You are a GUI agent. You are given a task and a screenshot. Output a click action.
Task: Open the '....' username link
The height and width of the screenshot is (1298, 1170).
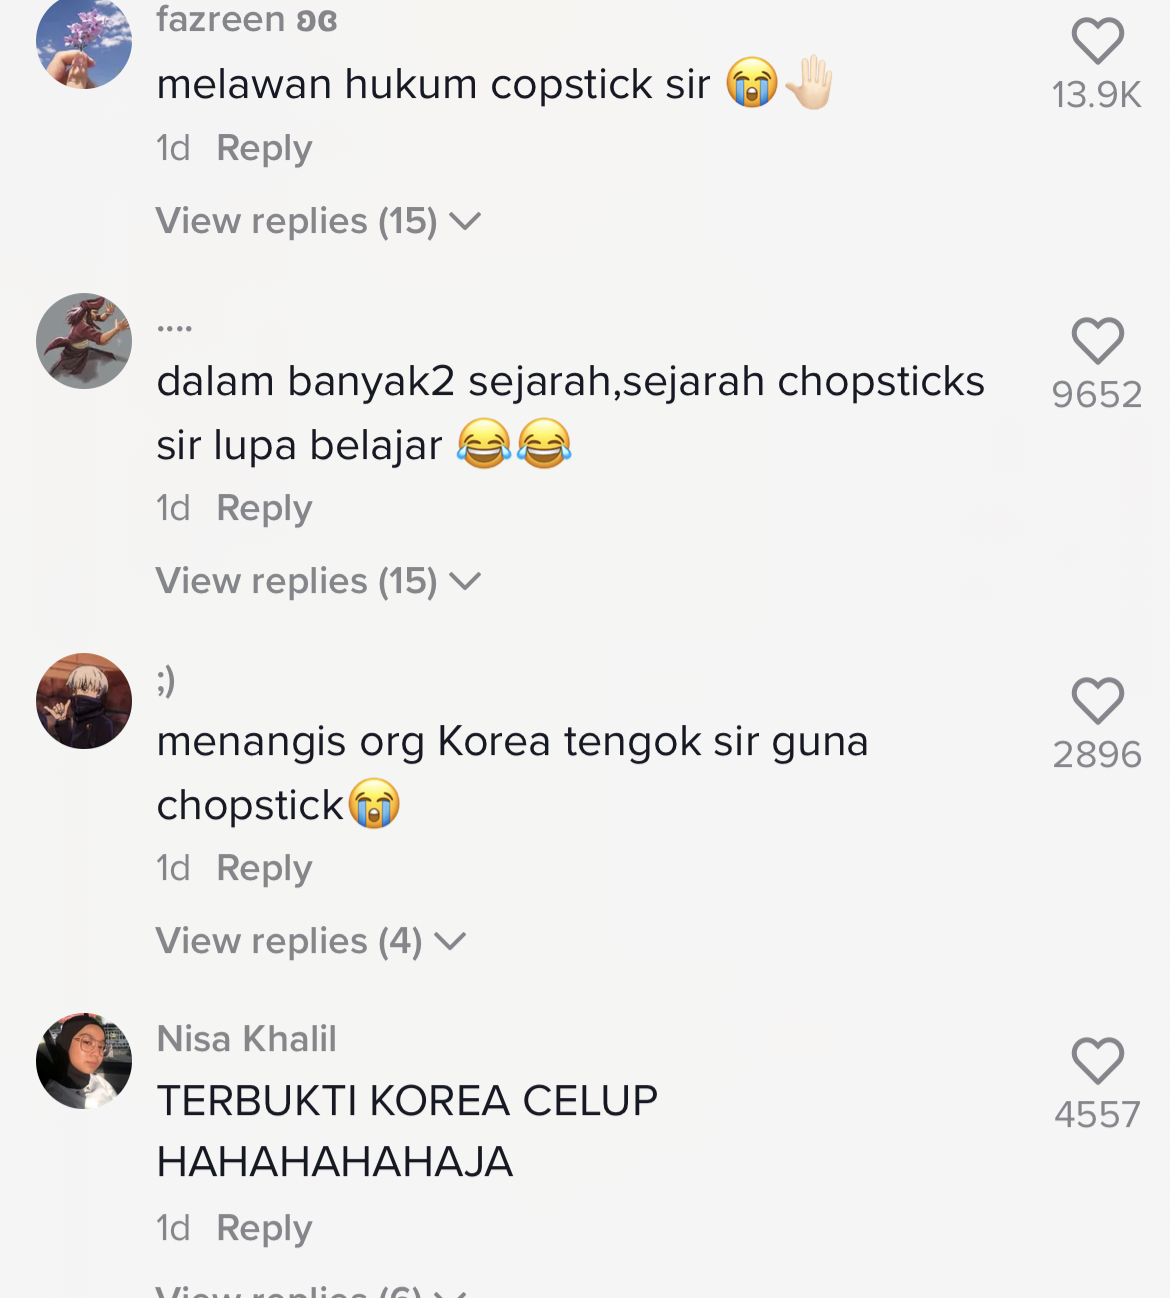tap(174, 327)
